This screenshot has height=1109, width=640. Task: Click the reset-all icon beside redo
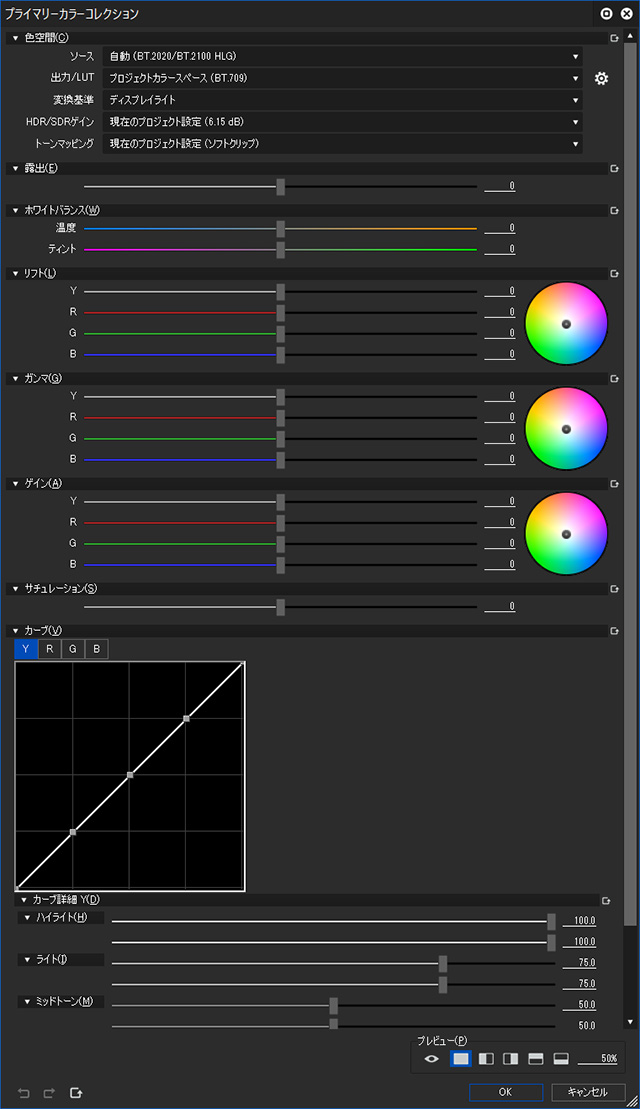tap(76, 1093)
